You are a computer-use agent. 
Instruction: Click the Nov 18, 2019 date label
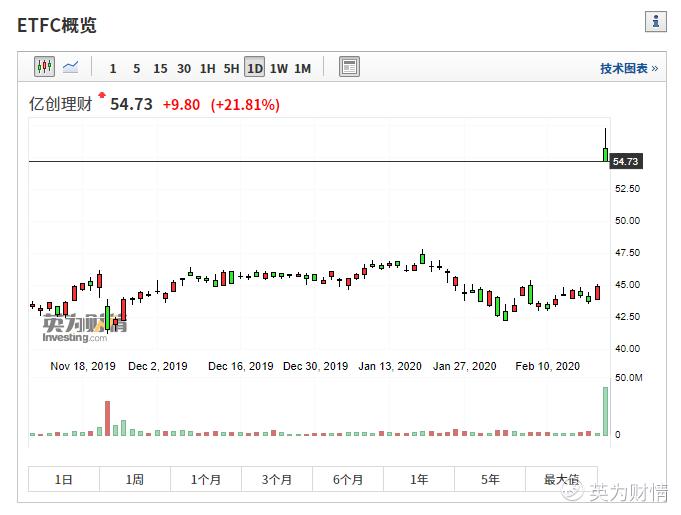click(83, 366)
